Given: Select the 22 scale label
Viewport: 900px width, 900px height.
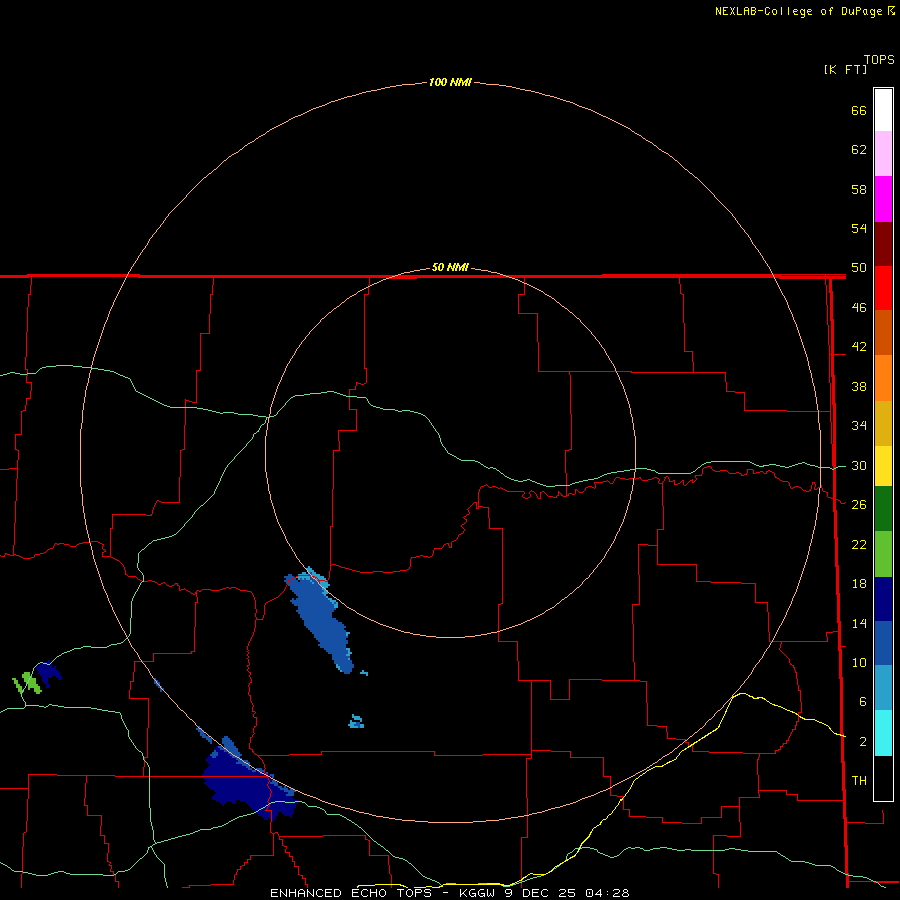Looking at the screenshot, I should (x=859, y=544).
